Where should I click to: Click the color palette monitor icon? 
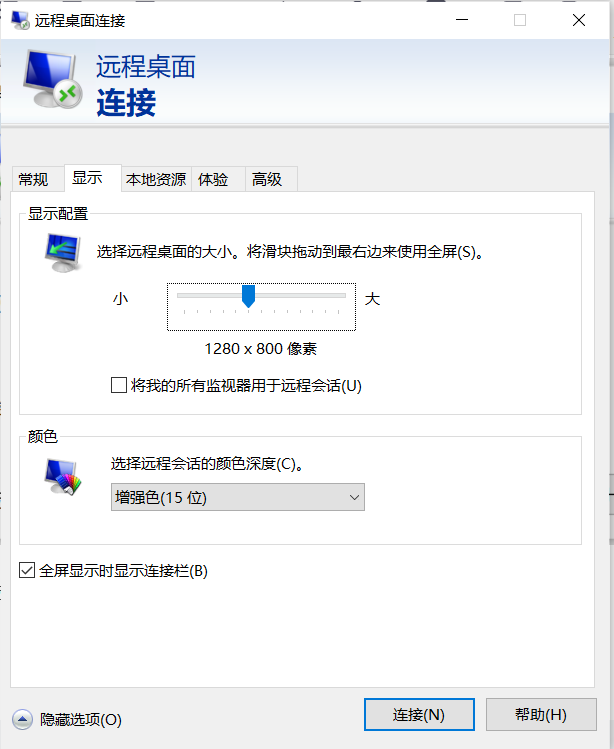(x=63, y=477)
